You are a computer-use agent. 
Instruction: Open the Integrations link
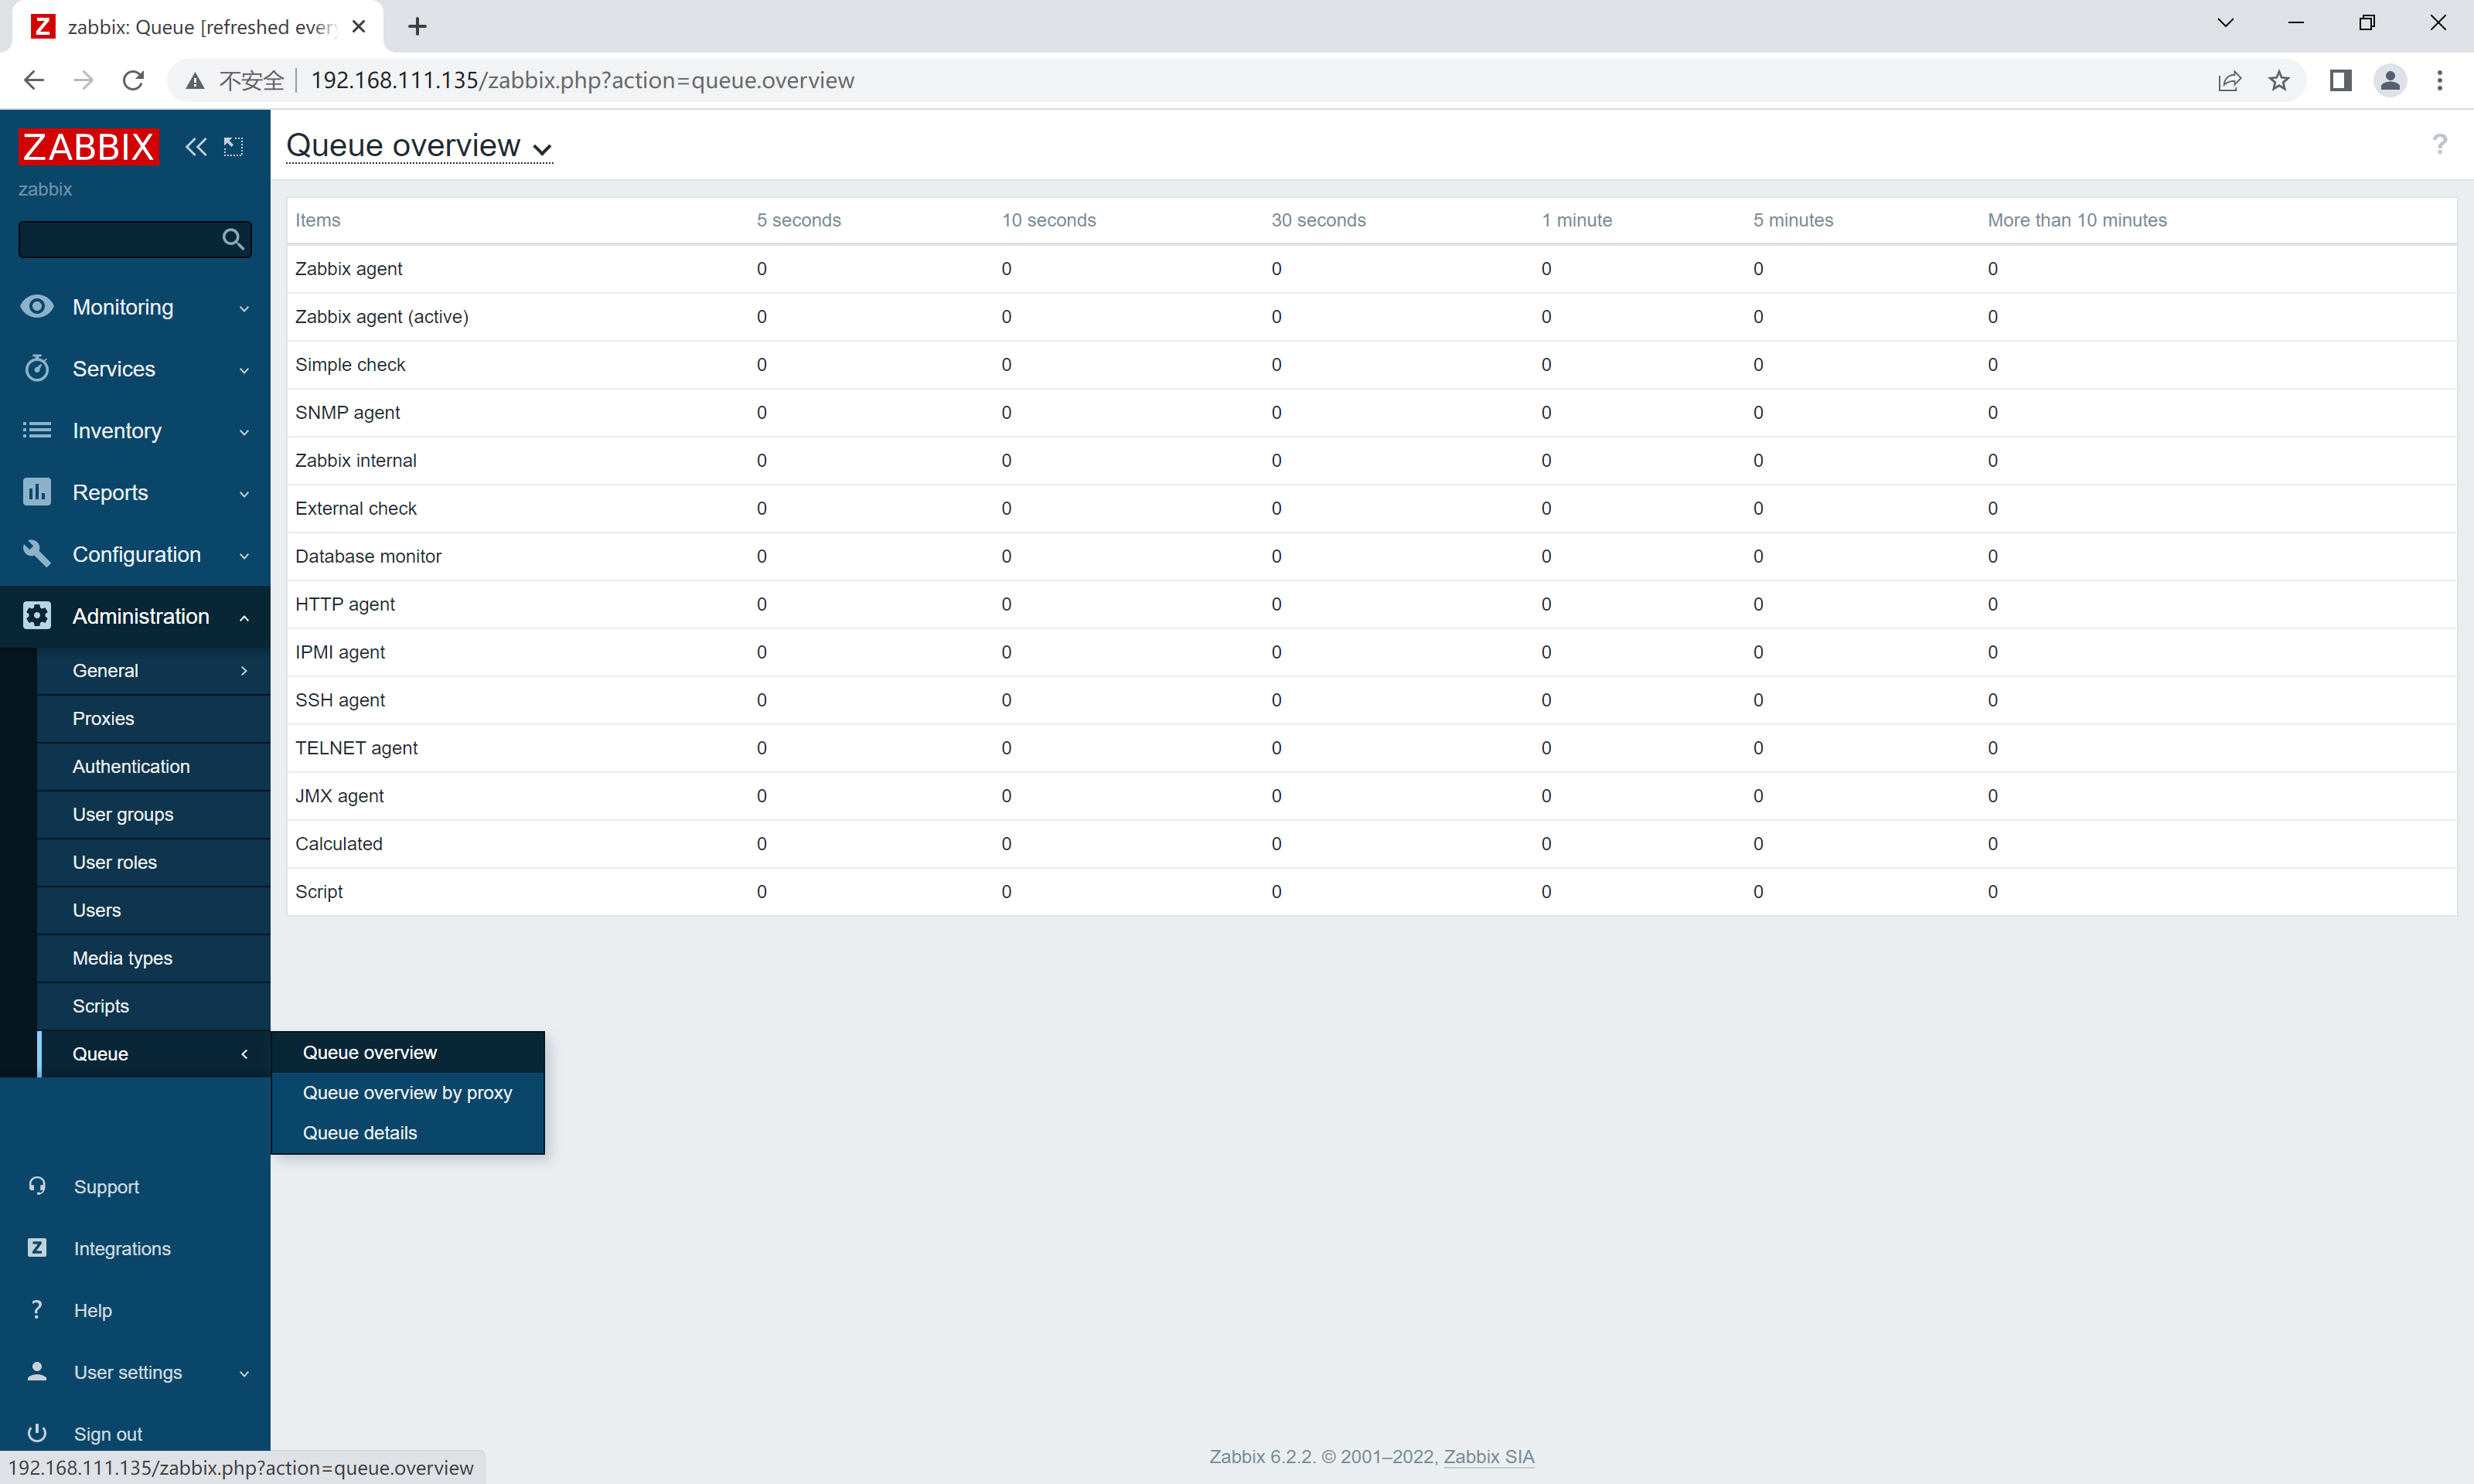tap(122, 1249)
